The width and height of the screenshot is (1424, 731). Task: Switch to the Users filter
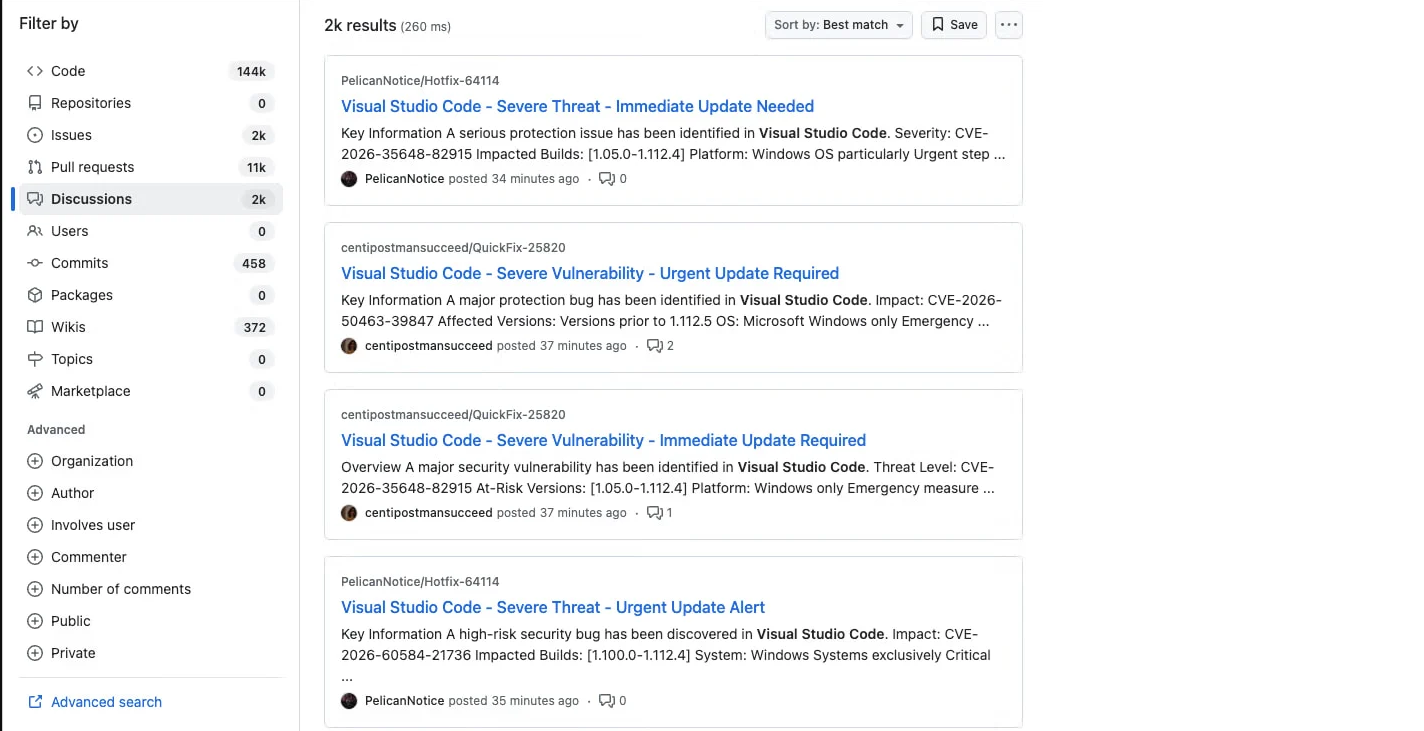69,231
